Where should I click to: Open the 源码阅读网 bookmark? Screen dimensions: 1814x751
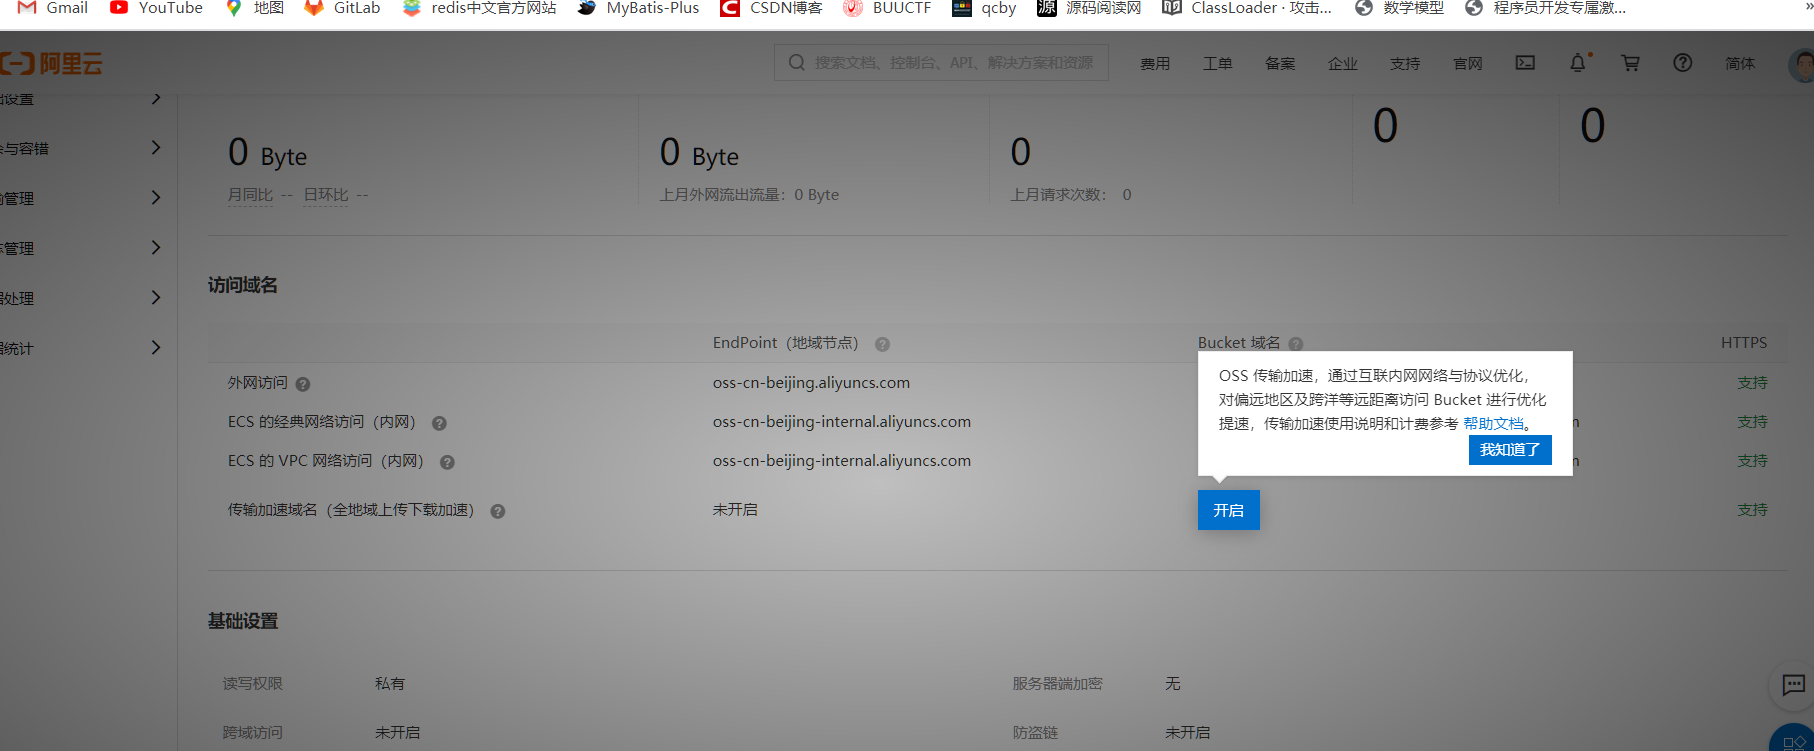tap(1089, 8)
